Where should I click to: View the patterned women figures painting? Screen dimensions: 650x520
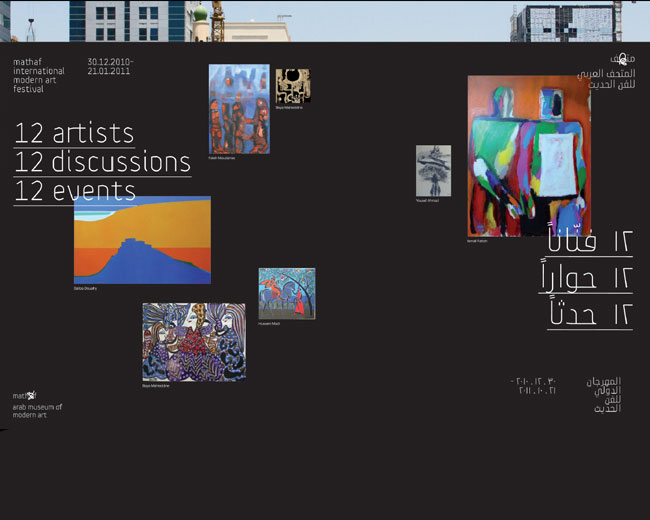[194, 342]
